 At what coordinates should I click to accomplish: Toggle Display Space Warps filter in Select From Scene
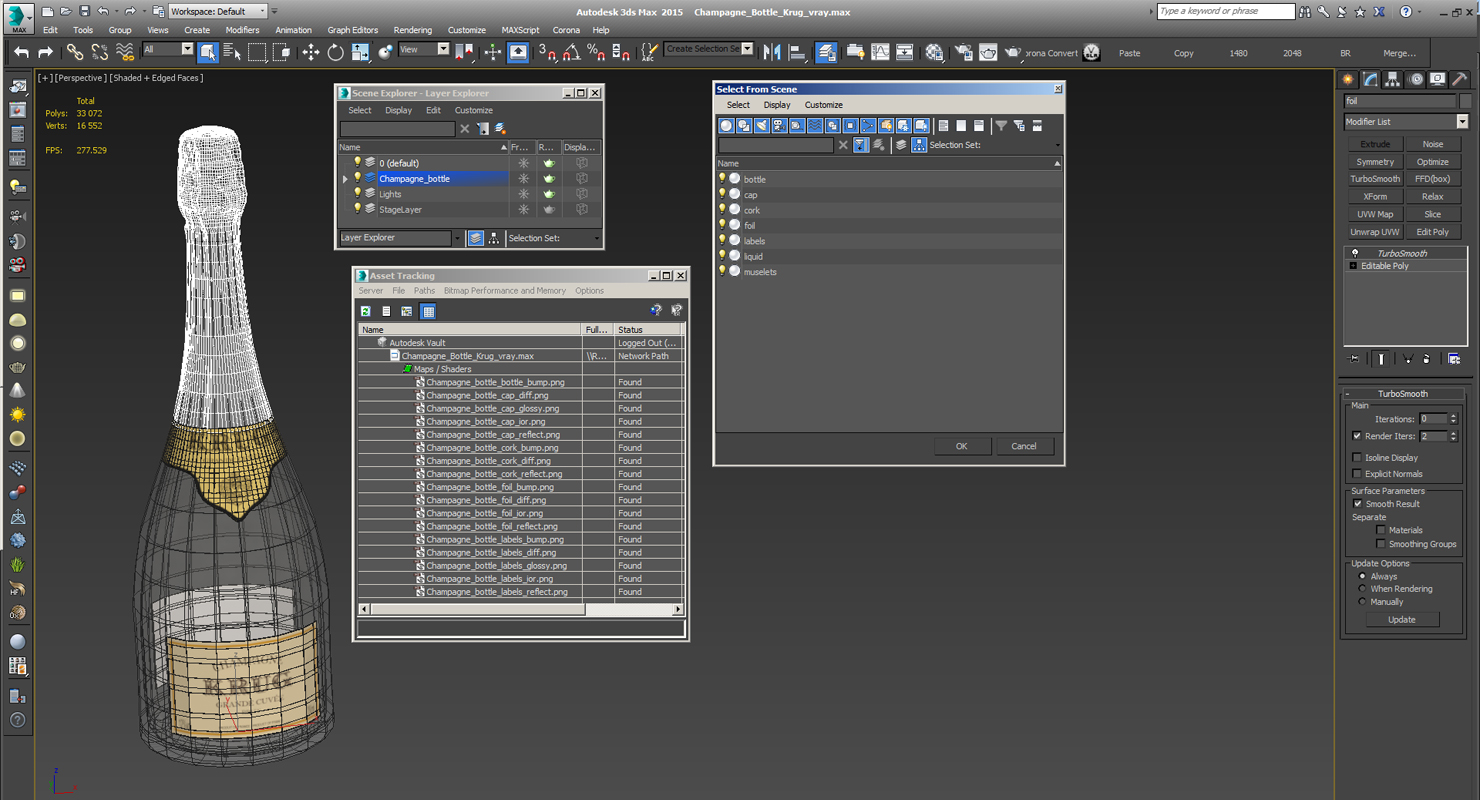tap(815, 126)
